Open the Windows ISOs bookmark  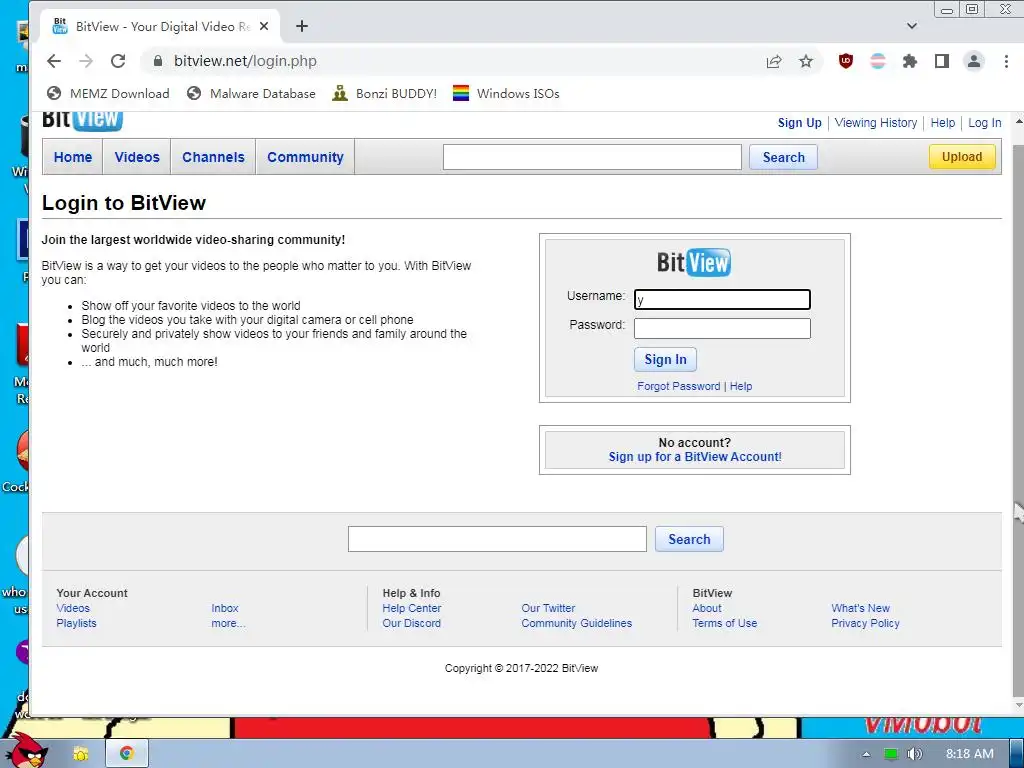click(506, 93)
